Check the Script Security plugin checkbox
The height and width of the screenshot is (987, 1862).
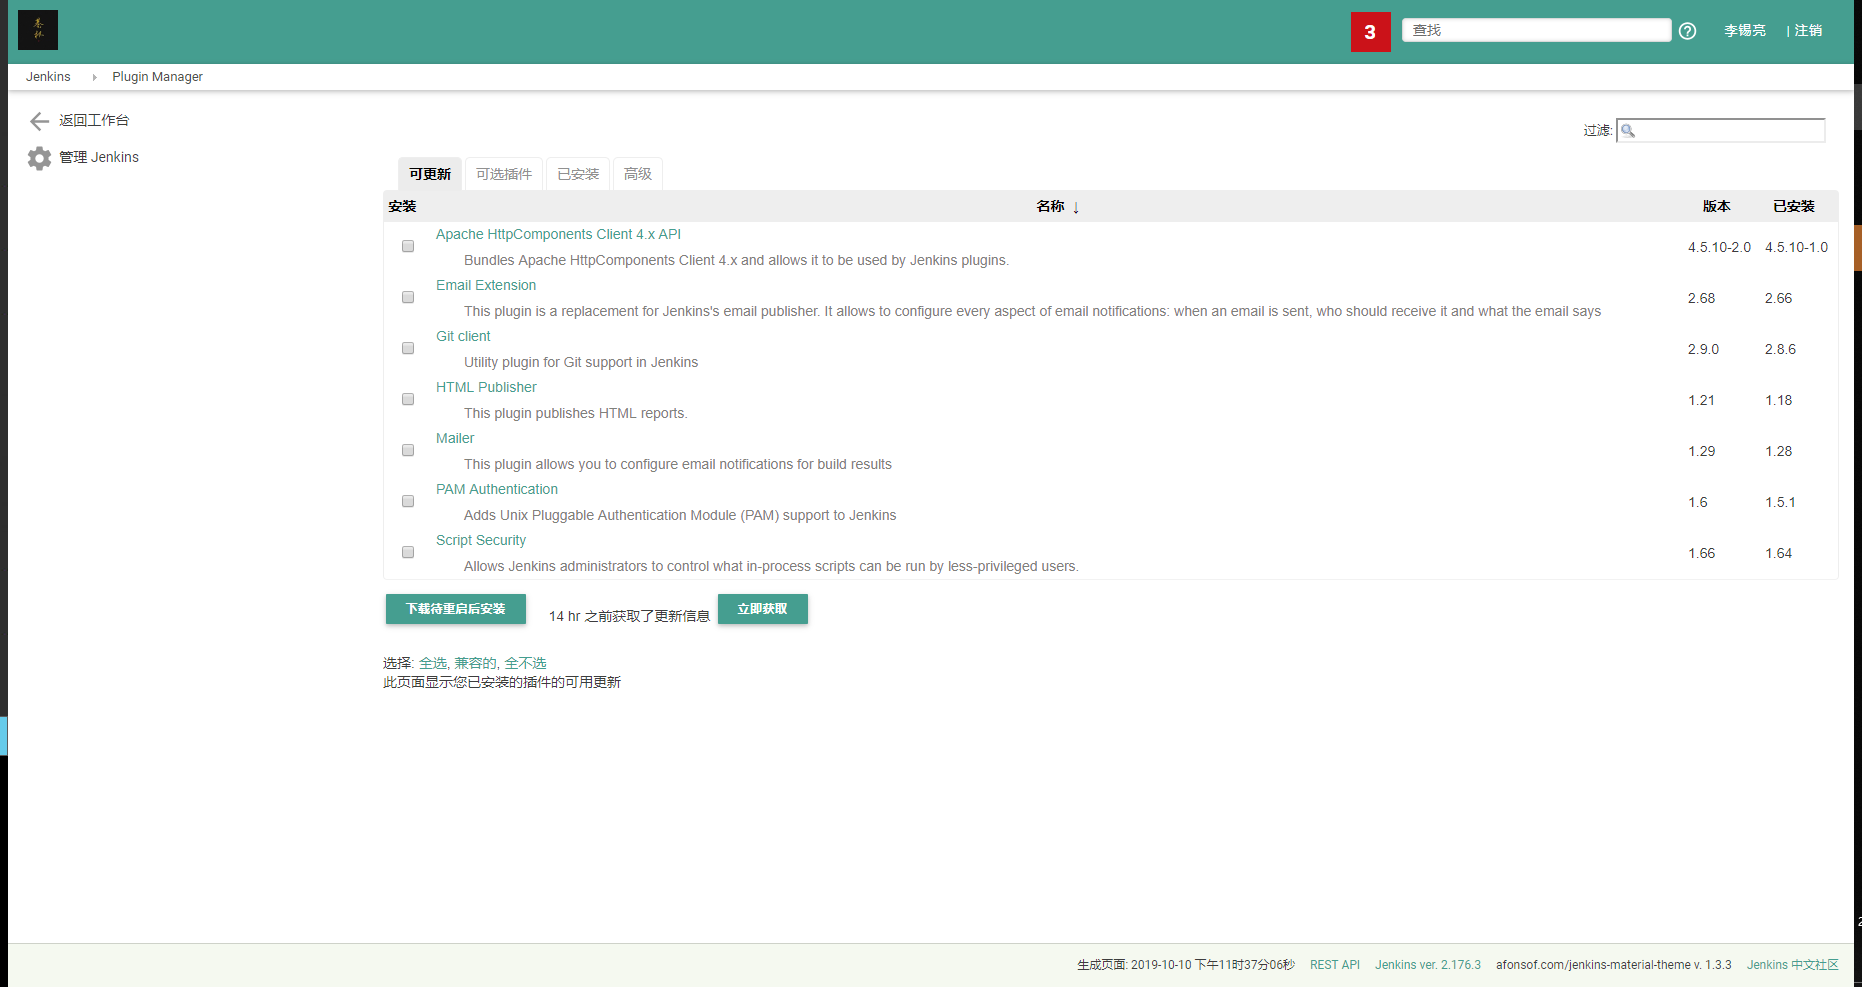407,552
